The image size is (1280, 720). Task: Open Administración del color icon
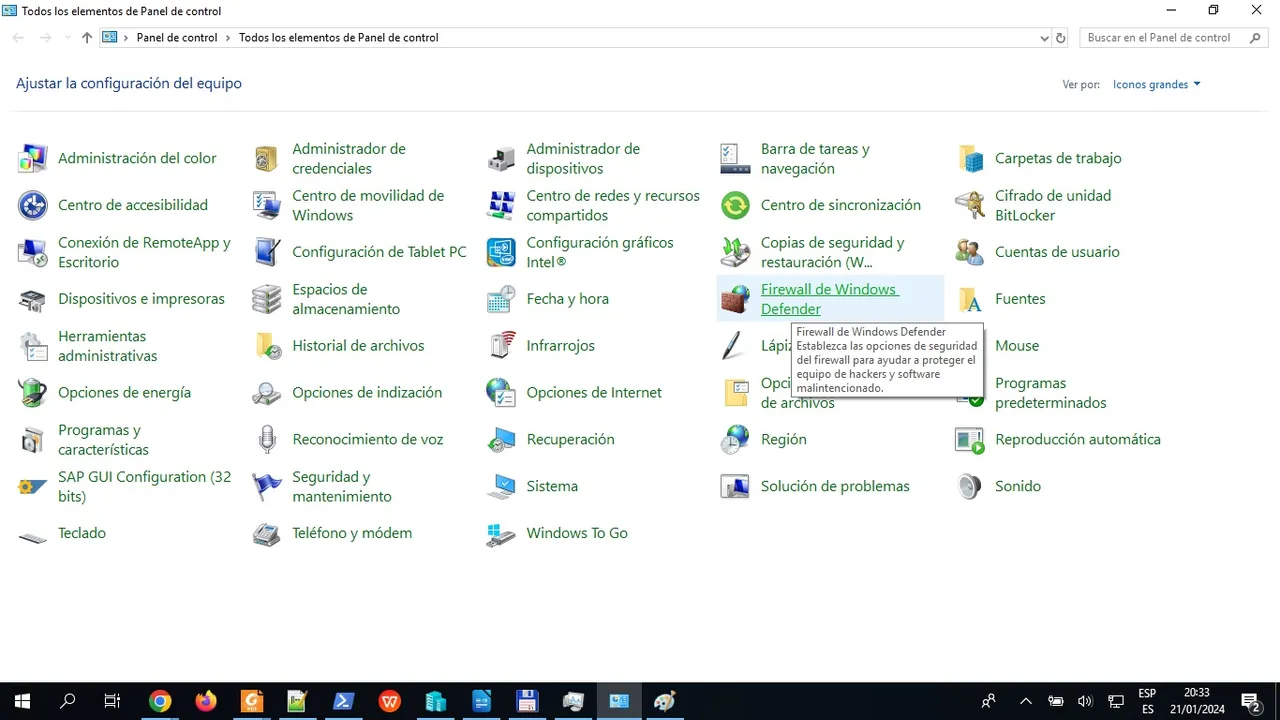coord(33,158)
